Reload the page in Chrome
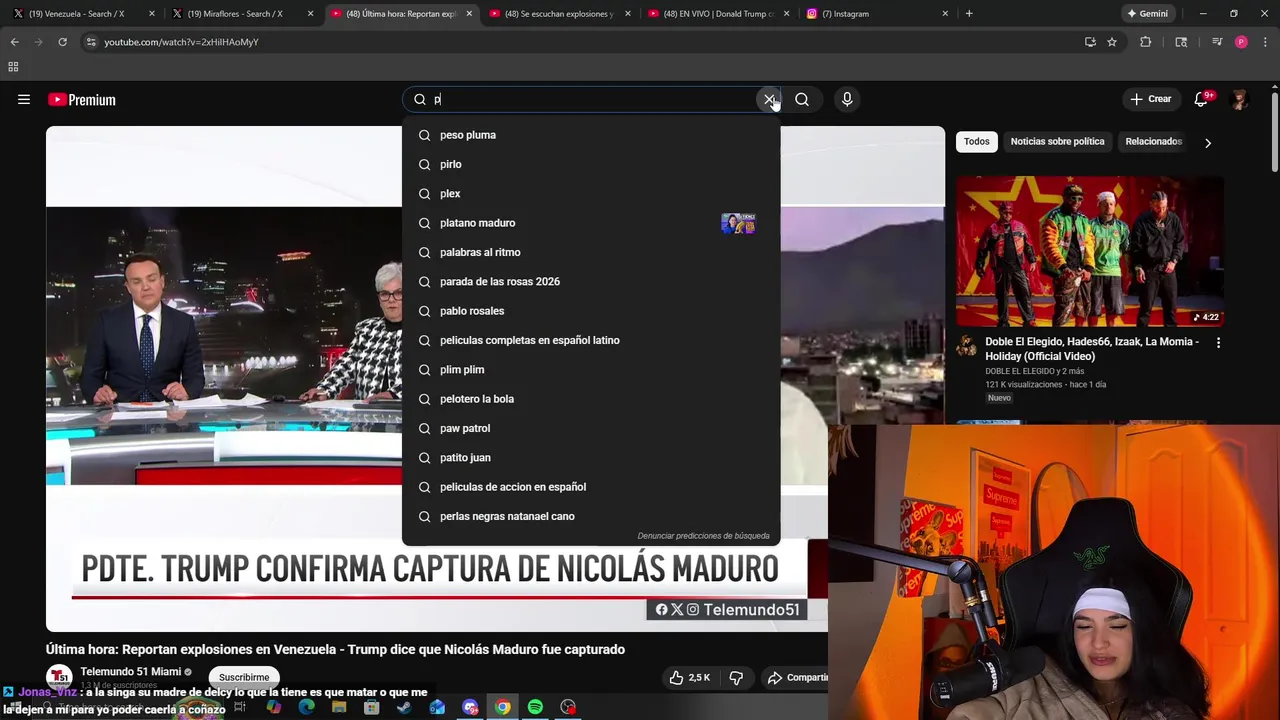The width and height of the screenshot is (1280, 720). (62, 42)
